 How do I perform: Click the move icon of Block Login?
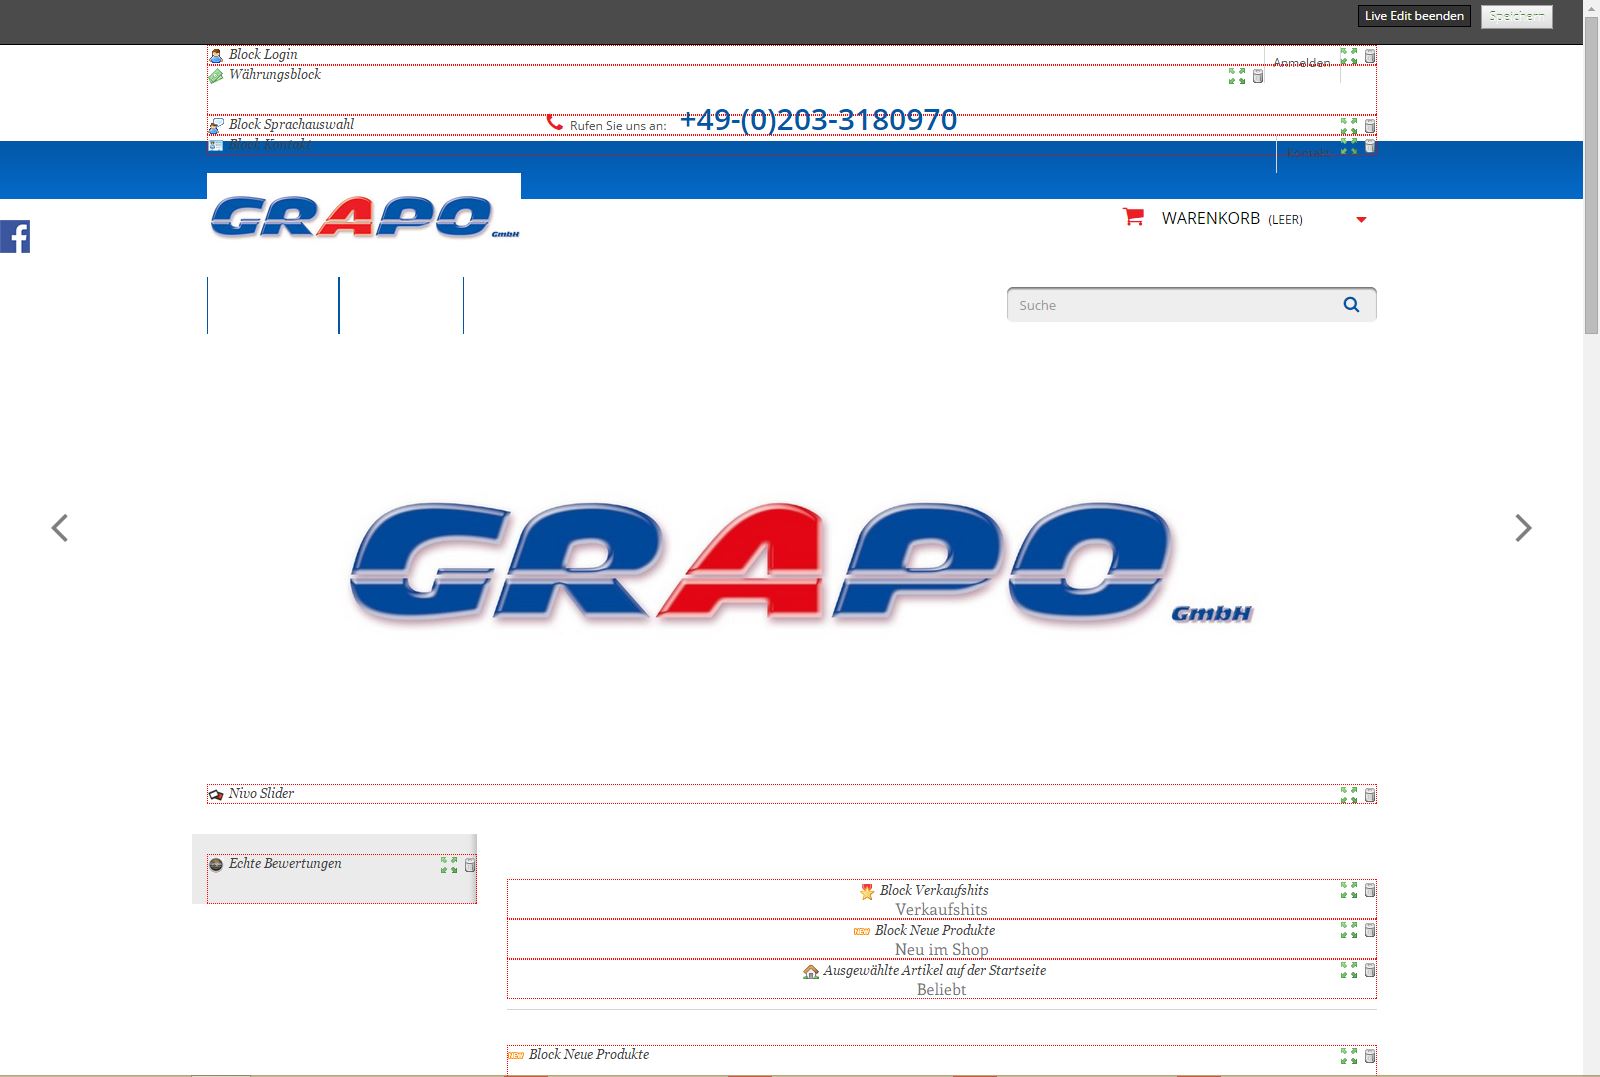coord(1349,56)
